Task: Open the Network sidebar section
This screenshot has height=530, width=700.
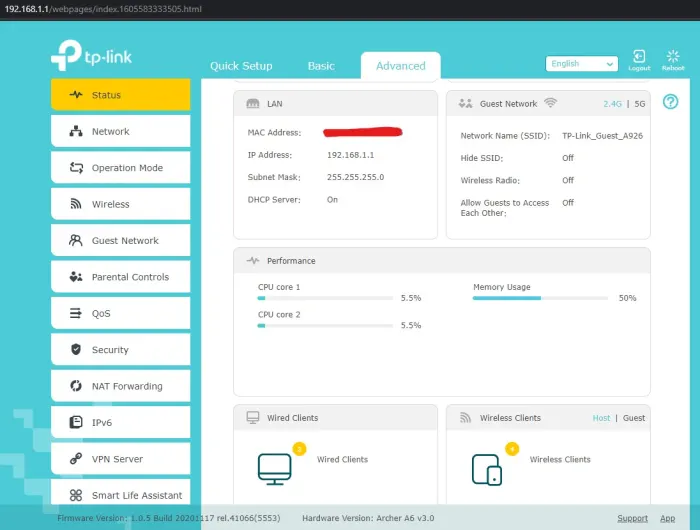Action: pyautogui.click(x=120, y=132)
